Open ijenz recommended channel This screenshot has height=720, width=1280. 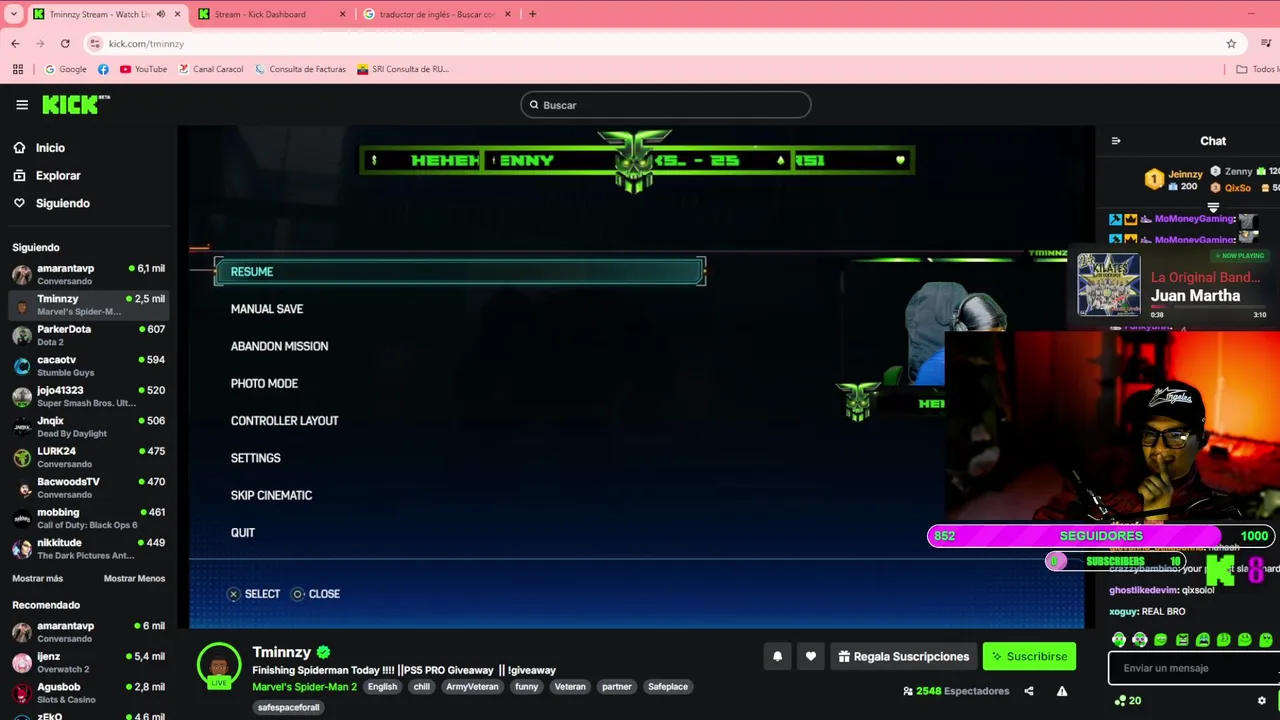pos(88,662)
